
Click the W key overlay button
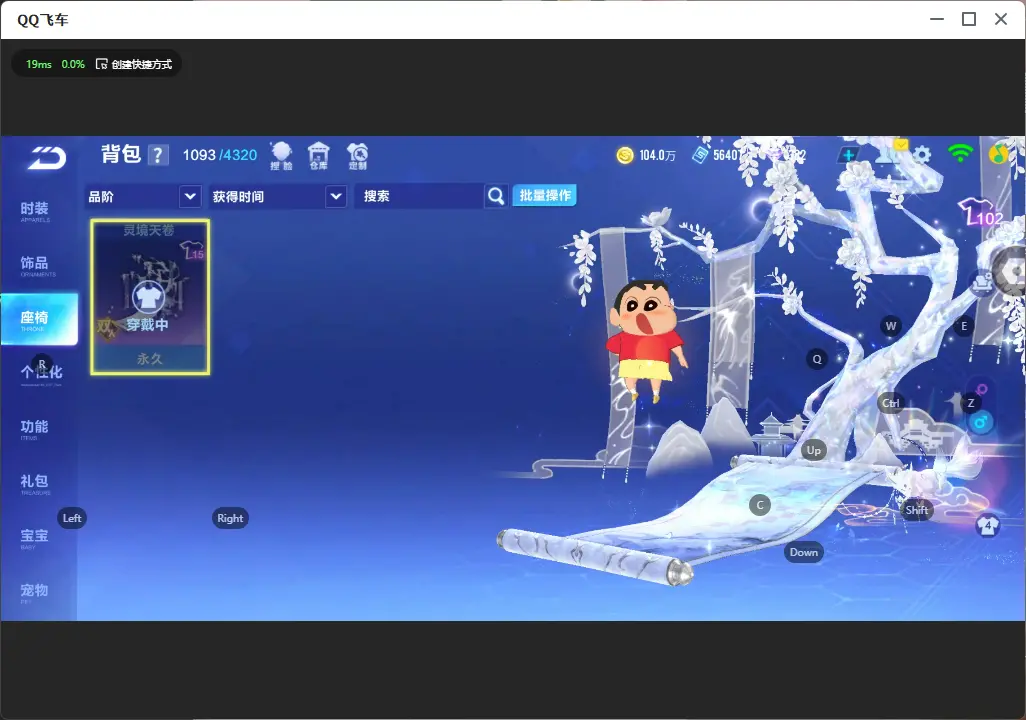pos(891,326)
